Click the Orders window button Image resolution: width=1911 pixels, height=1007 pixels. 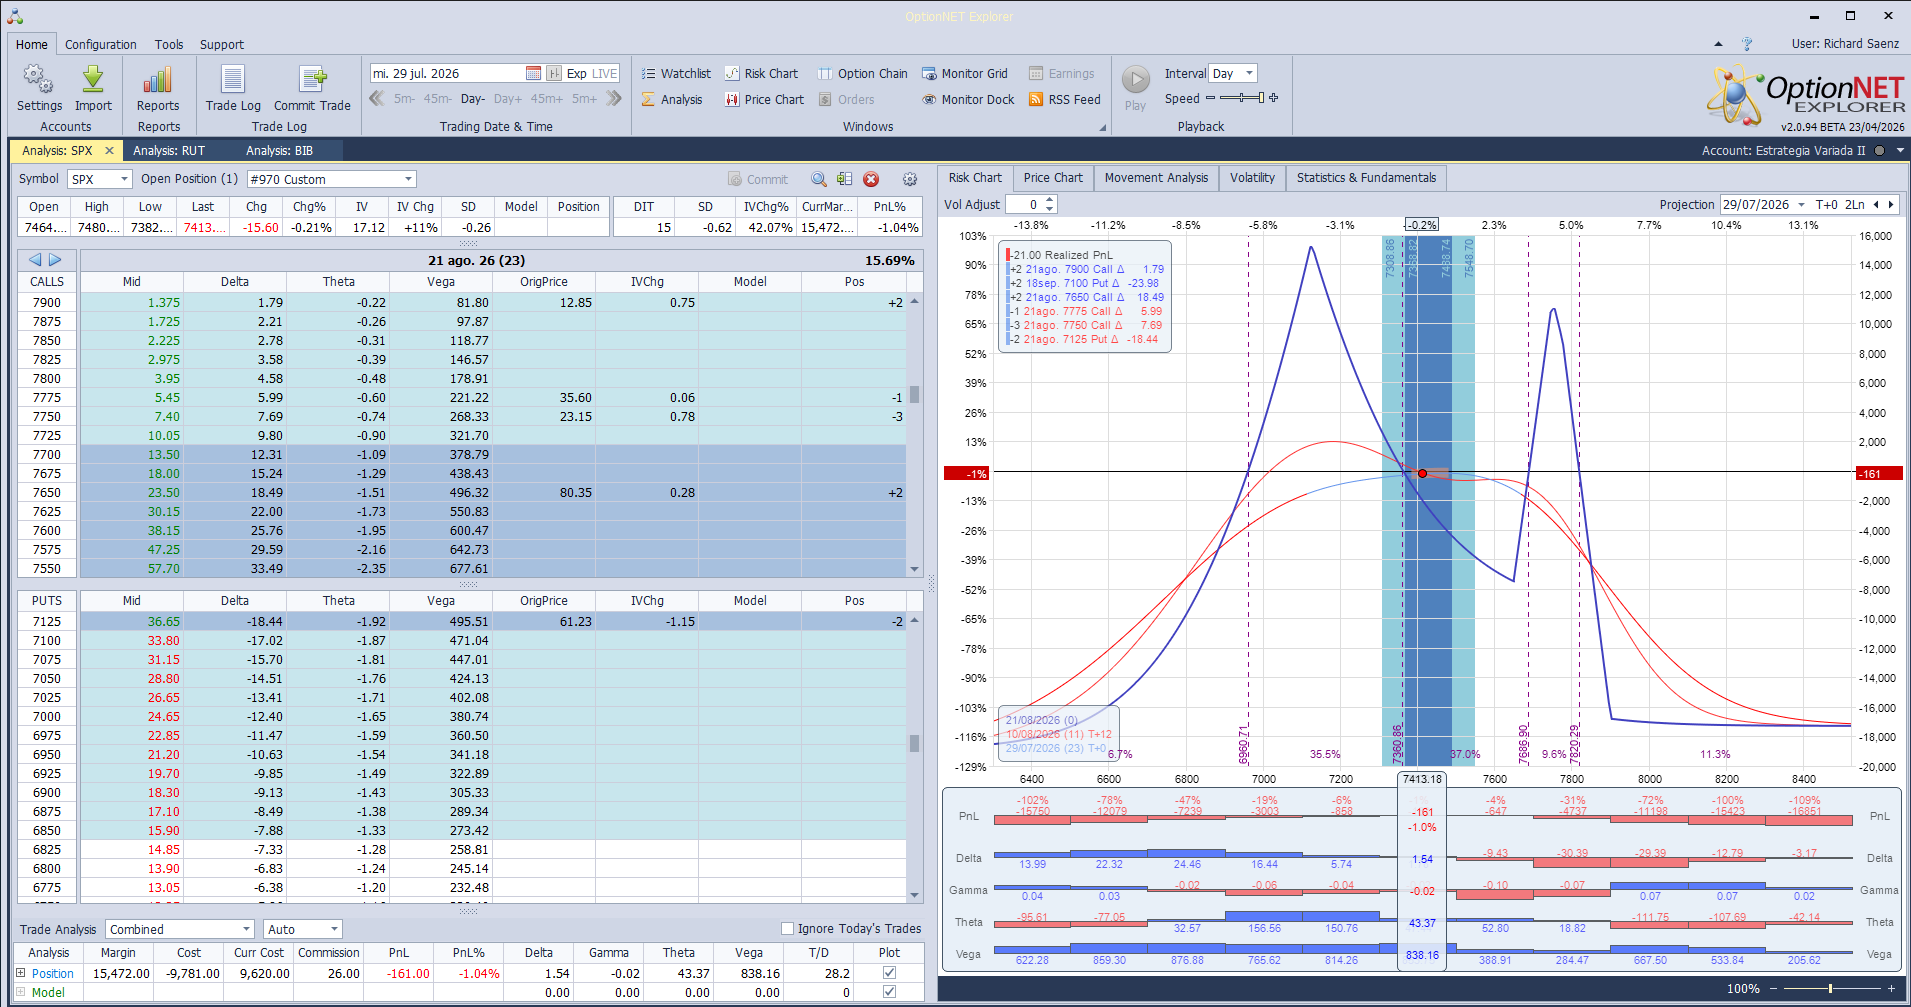click(x=846, y=99)
